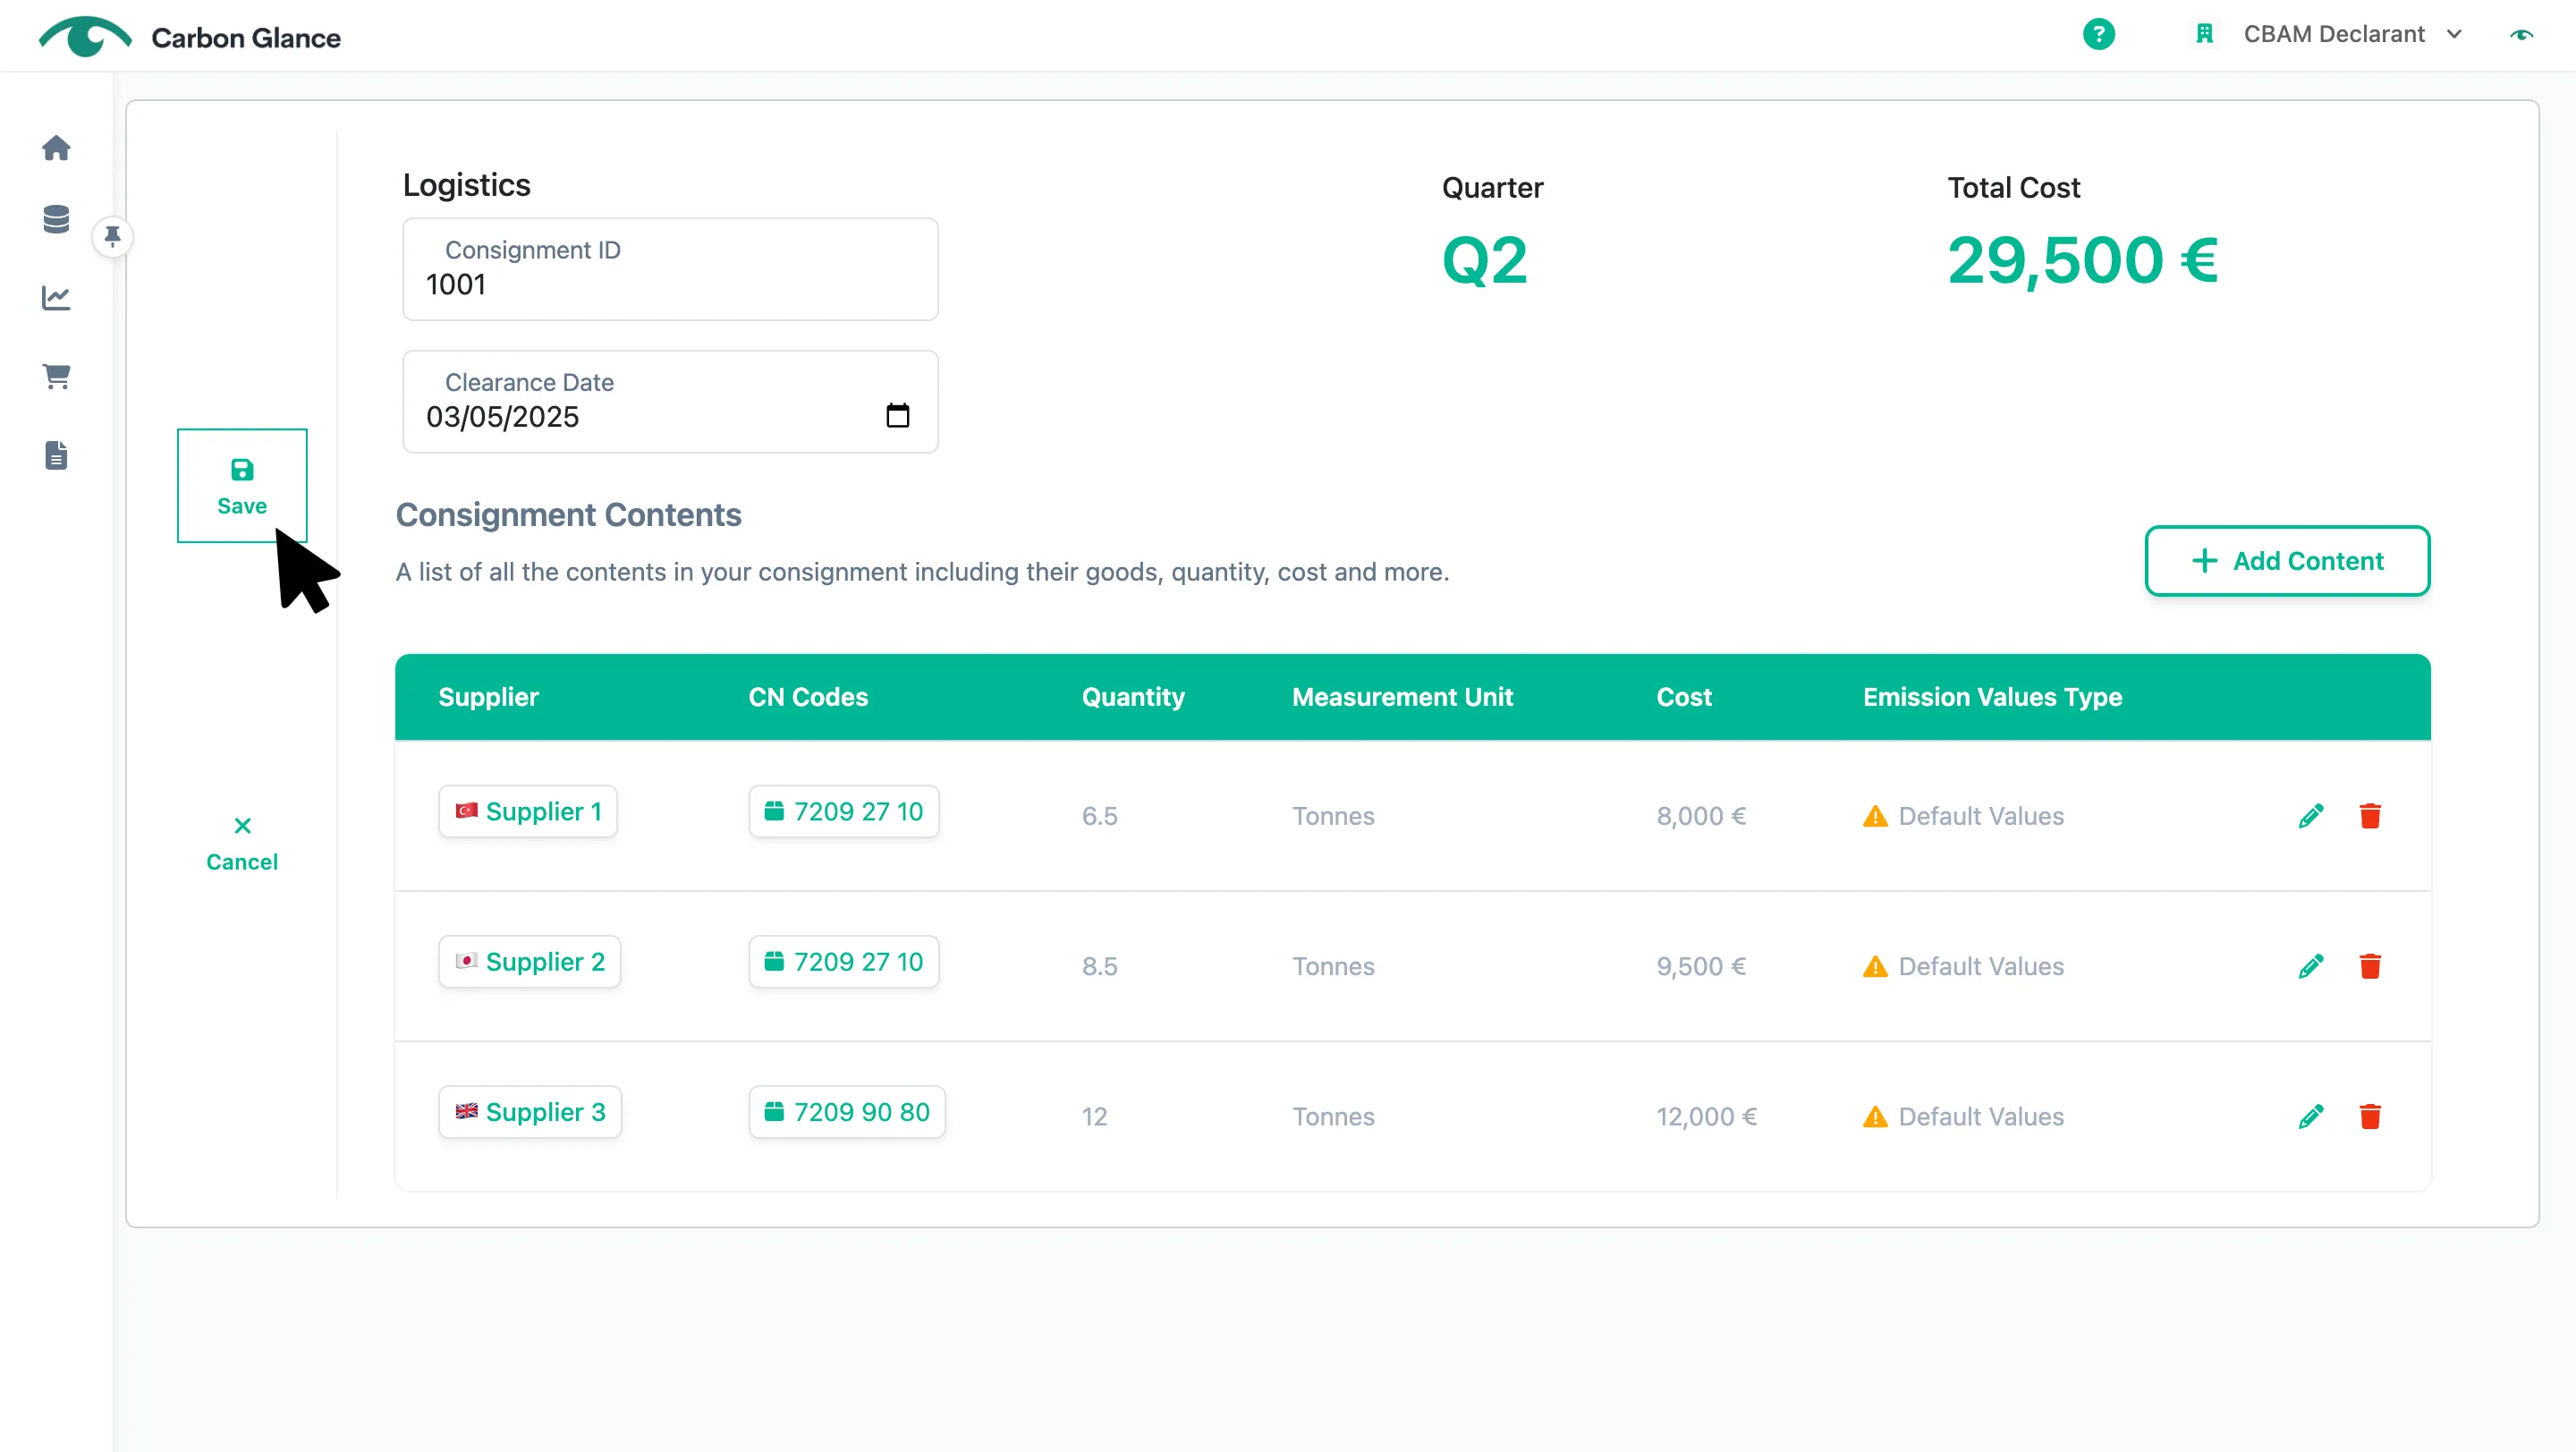This screenshot has width=2576, height=1452.
Task: Click the CN Codes column header
Action: click(x=808, y=697)
